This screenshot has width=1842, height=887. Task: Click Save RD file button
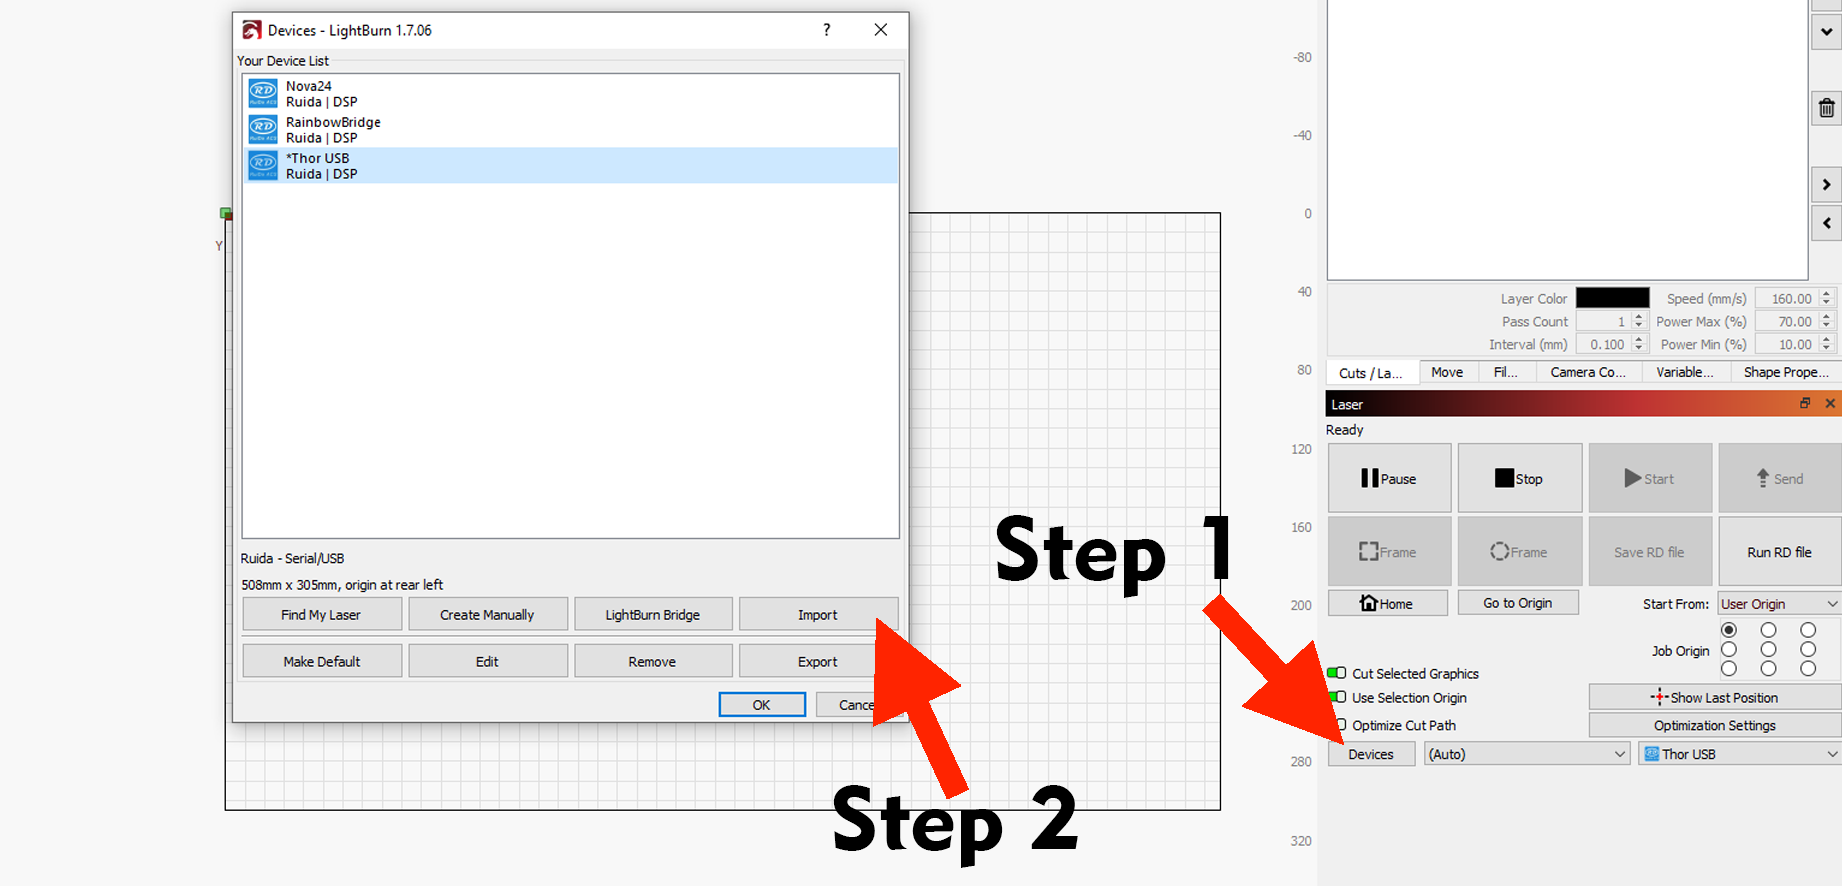pyautogui.click(x=1650, y=551)
